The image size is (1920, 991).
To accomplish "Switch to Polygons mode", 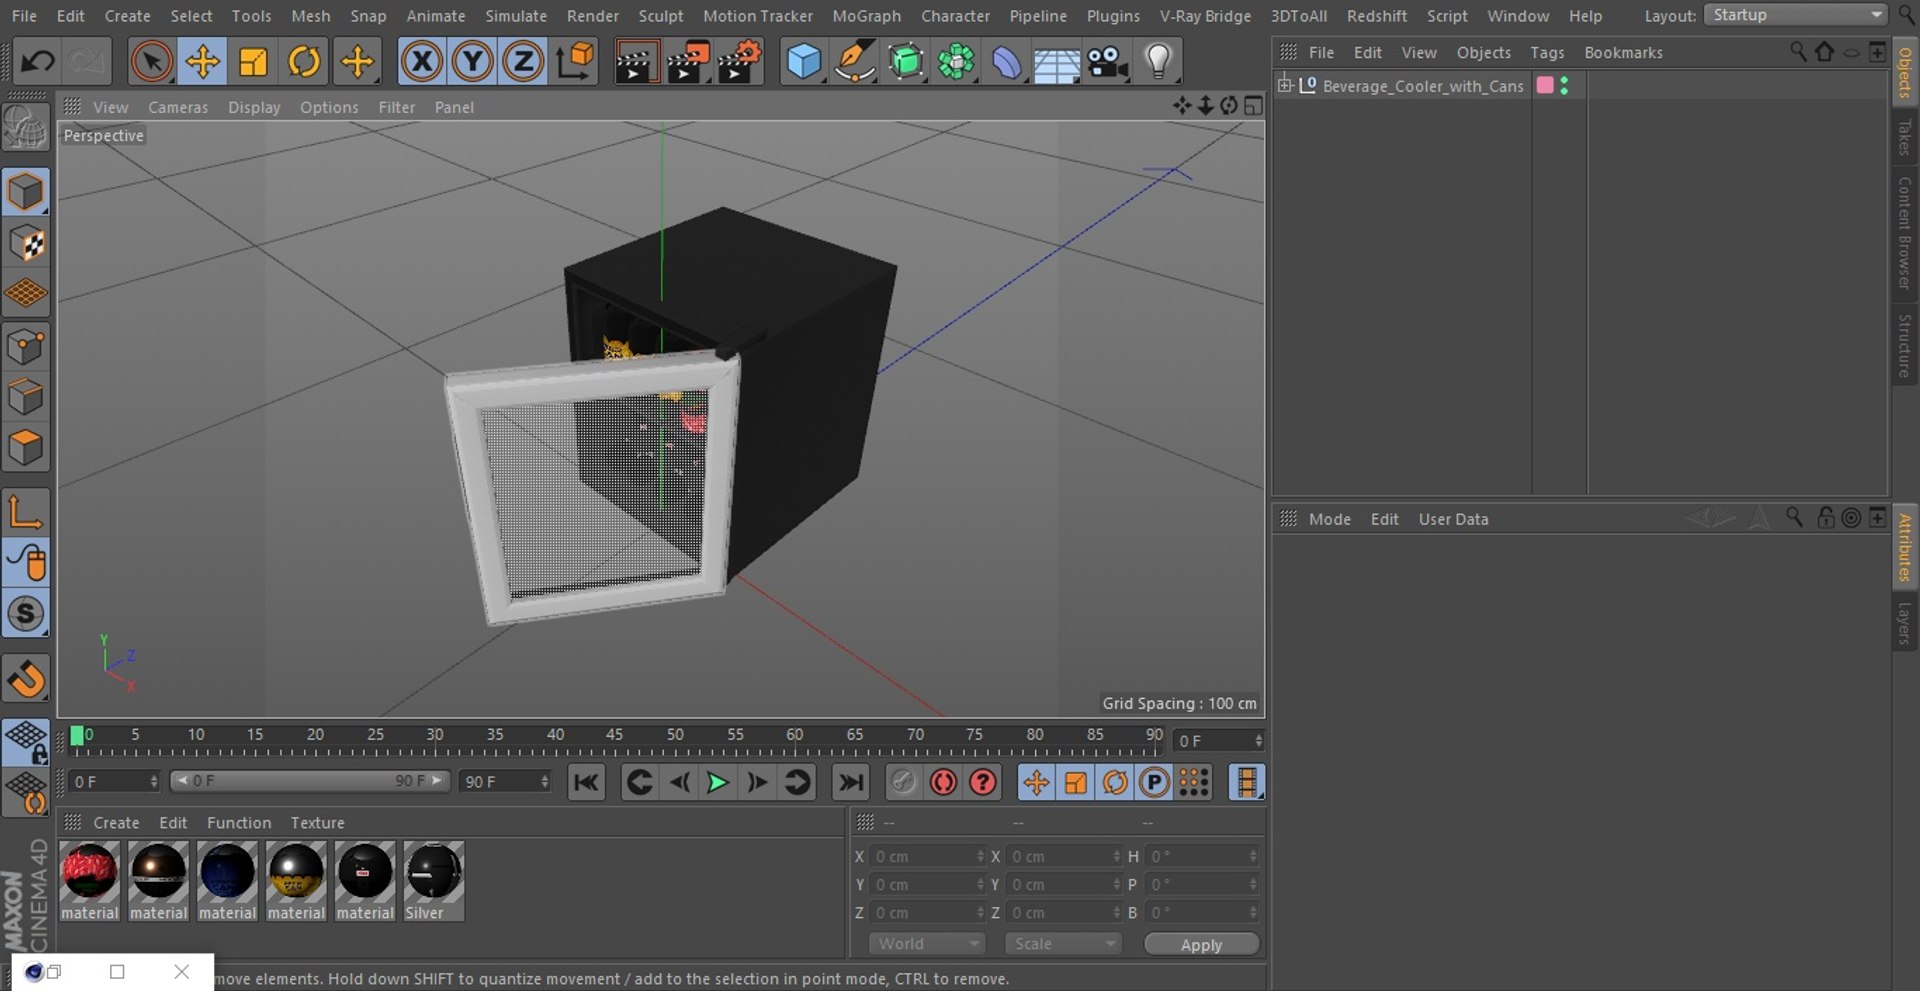I will (x=26, y=447).
